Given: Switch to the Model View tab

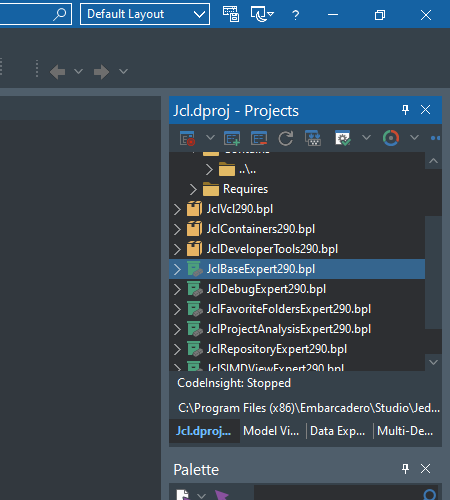Looking at the screenshot, I should 271,431.
